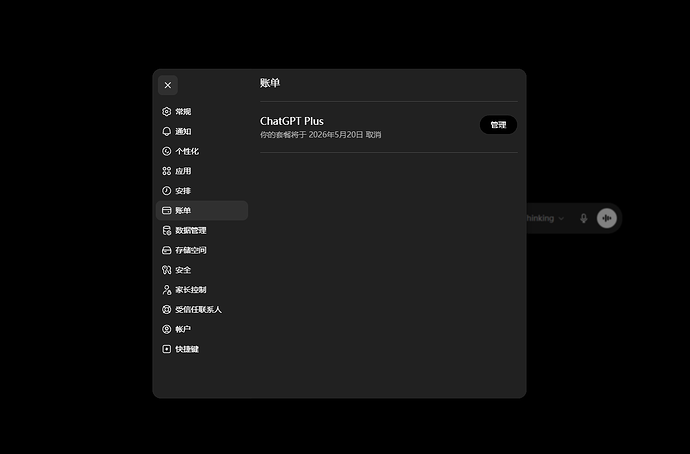Click the account profile icon beside 帐户
The image size is (690, 454).
point(166,330)
